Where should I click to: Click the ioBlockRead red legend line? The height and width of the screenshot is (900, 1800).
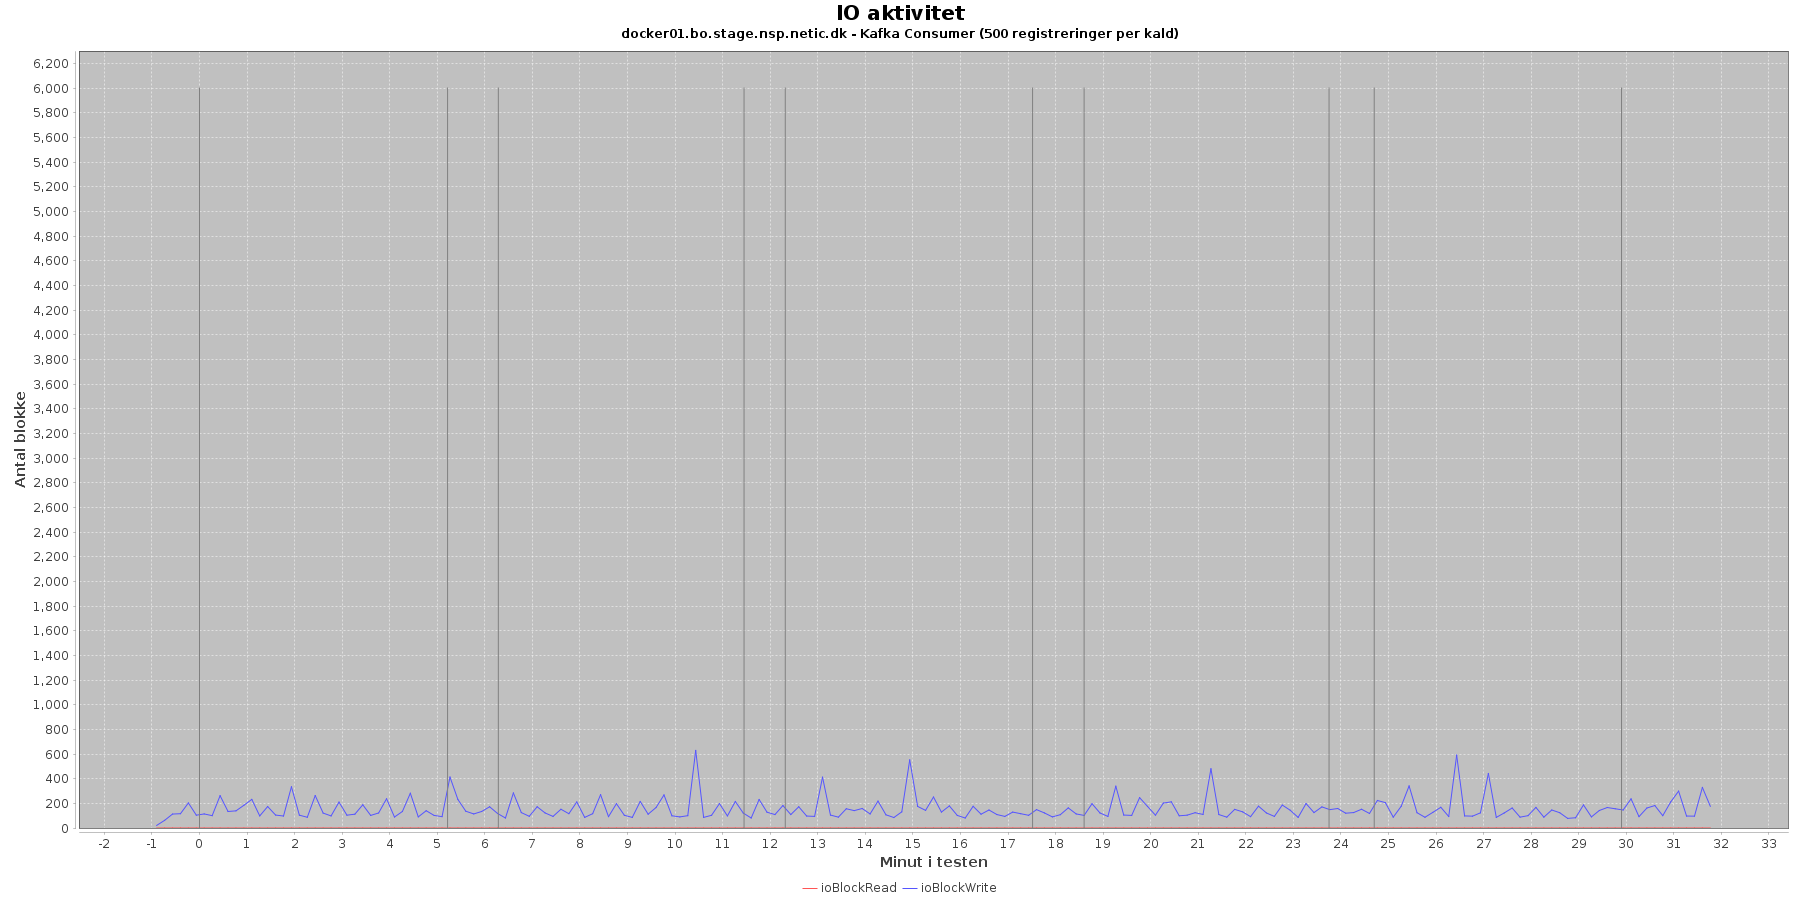pyautogui.click(x=809, y=888)
